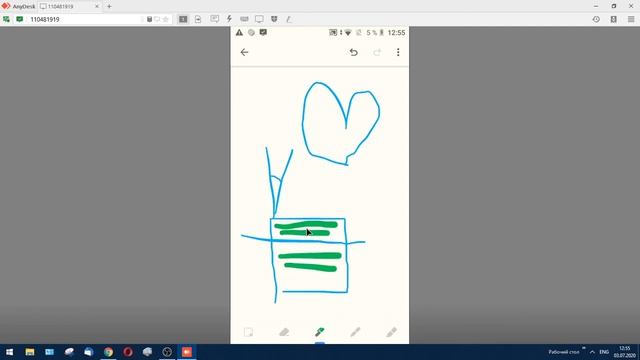Switch ENG input language in tray
This screenshot has width=640, height=360.
point(604,352)
